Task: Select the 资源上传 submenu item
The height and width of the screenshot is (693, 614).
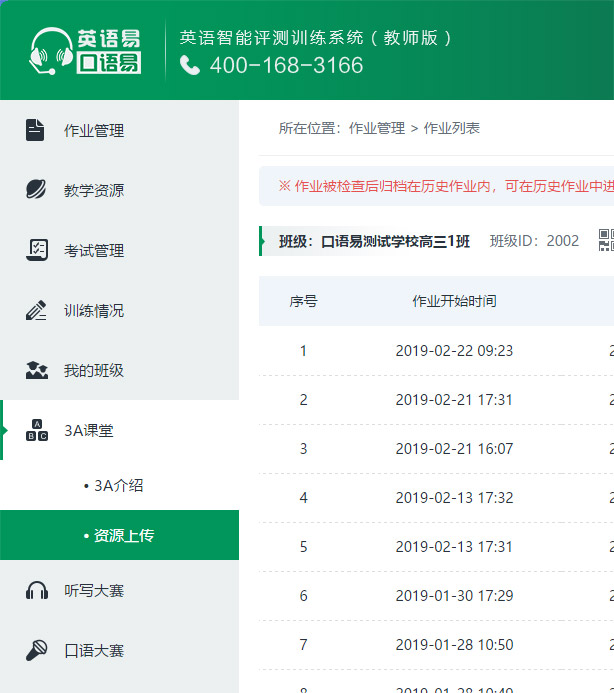Action: coord(123,535)
